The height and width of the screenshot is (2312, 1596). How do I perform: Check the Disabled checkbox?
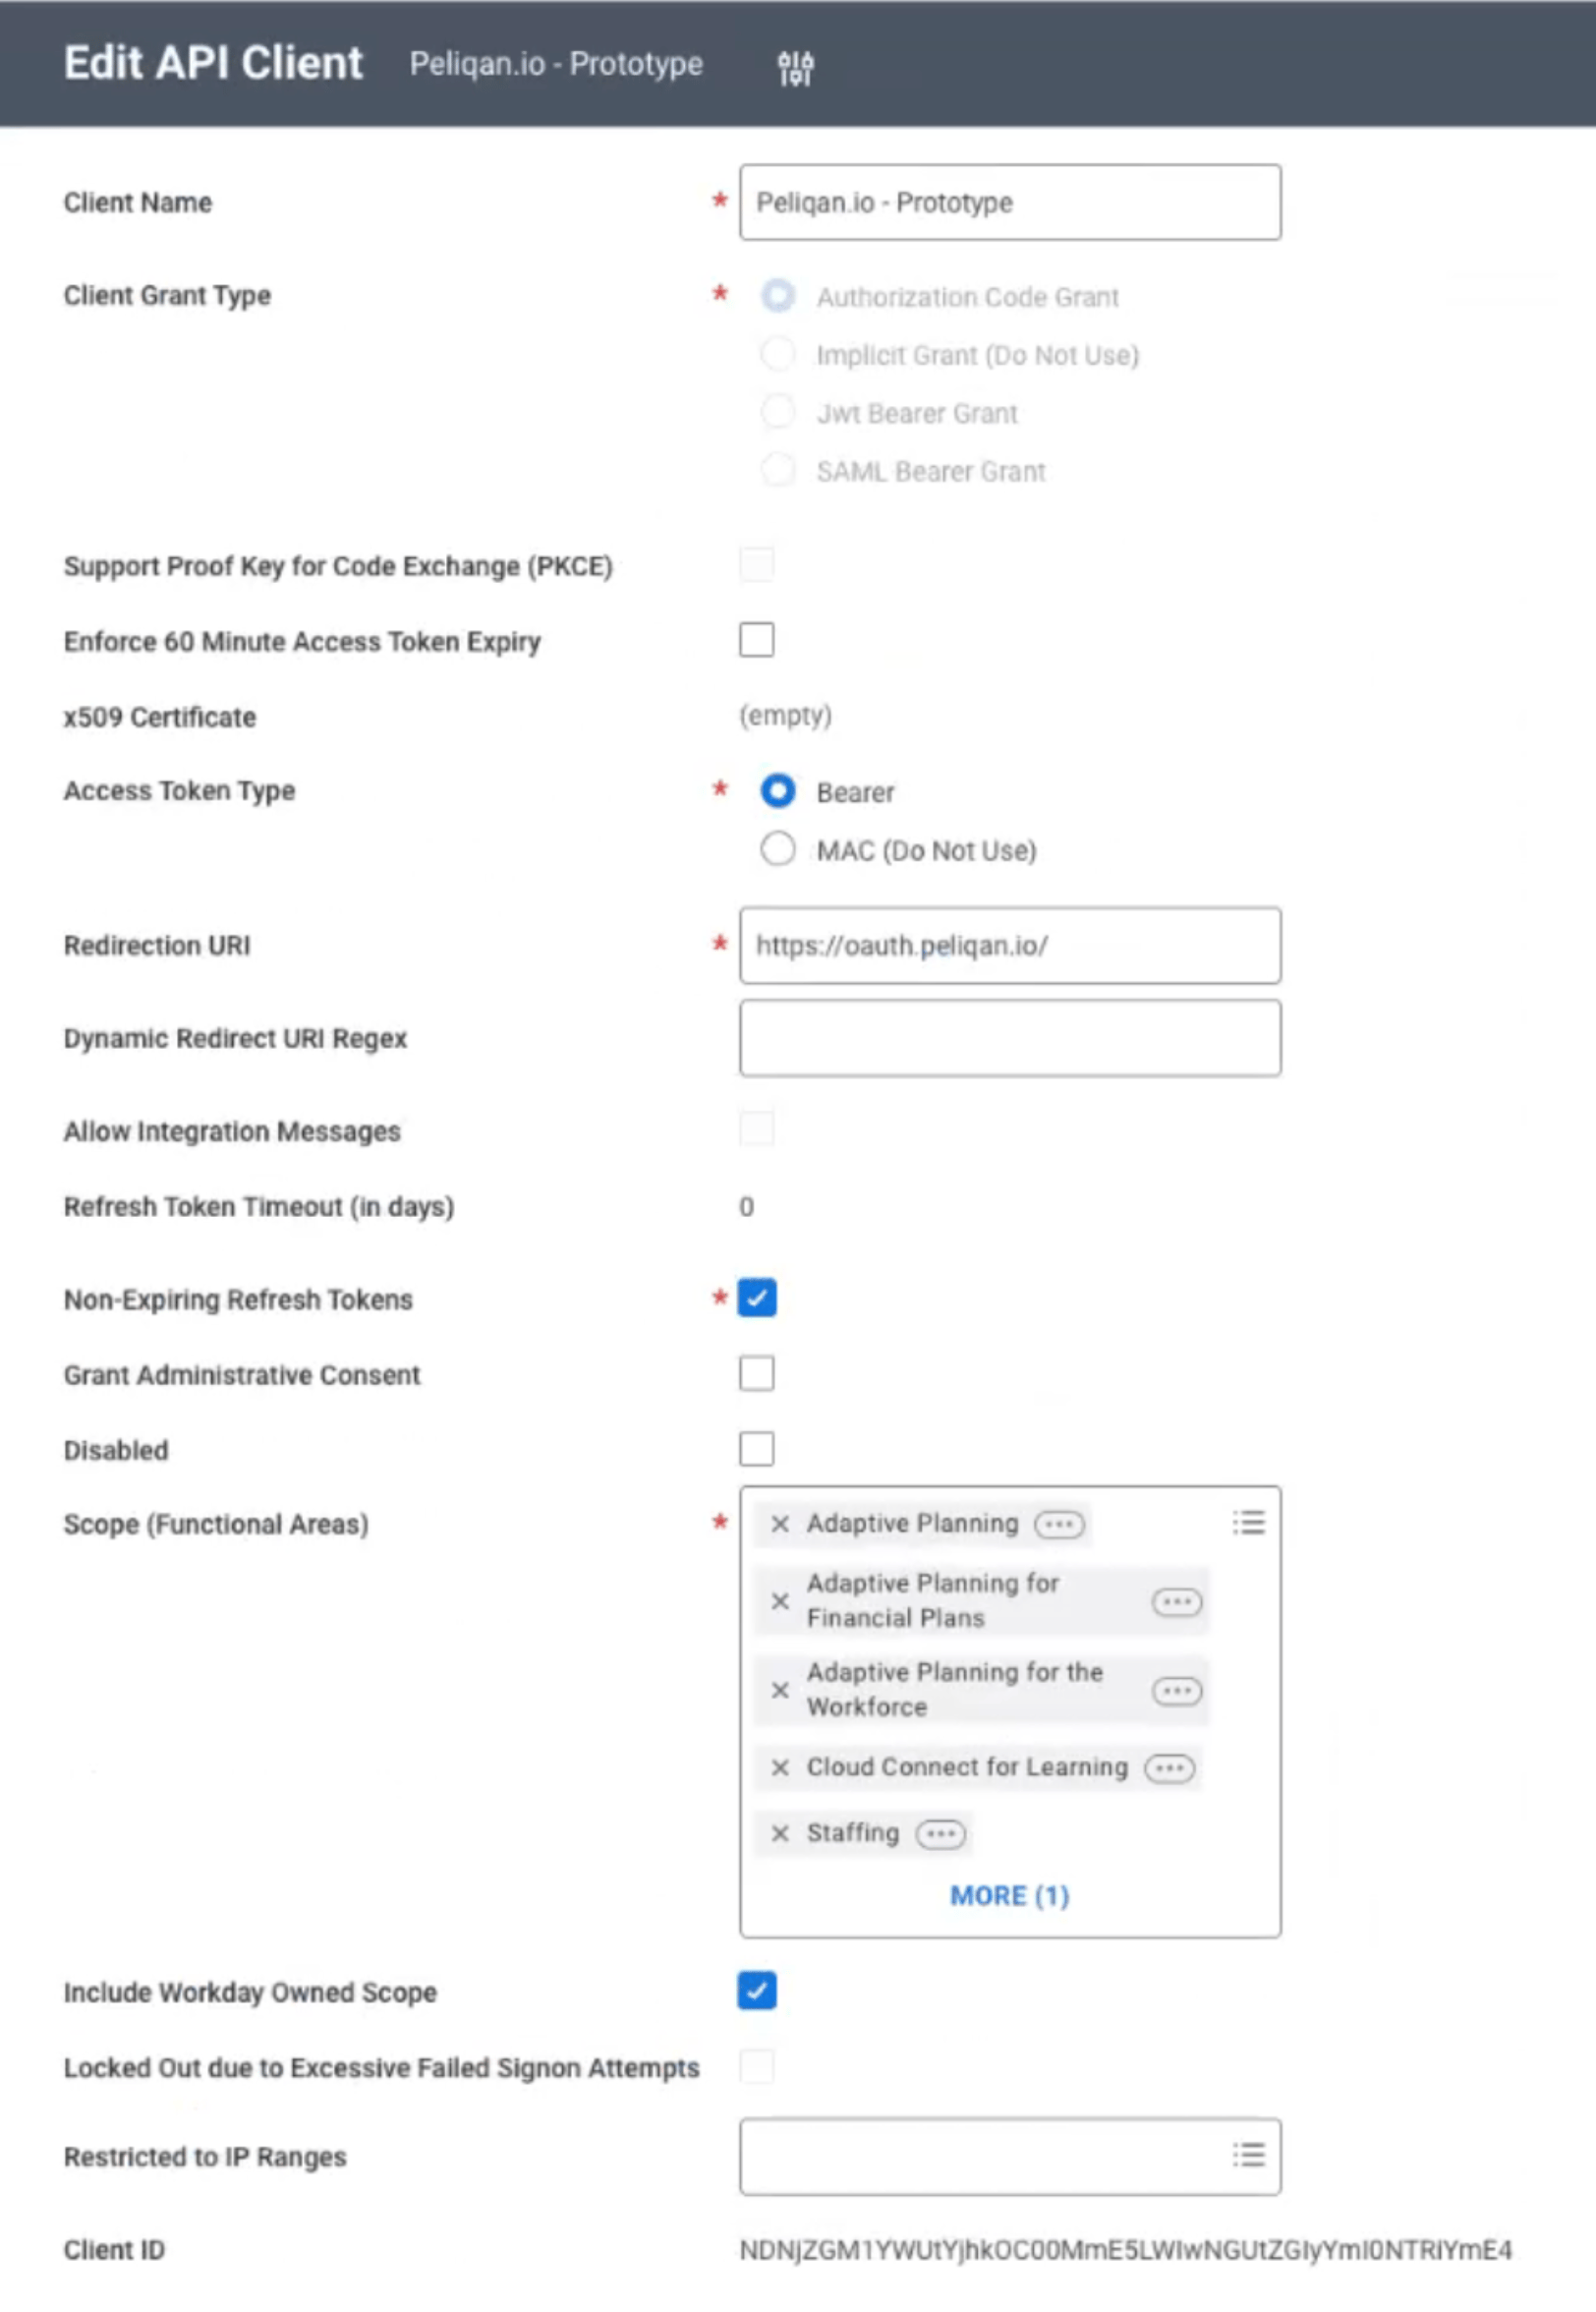click(x=756, y=1448)
